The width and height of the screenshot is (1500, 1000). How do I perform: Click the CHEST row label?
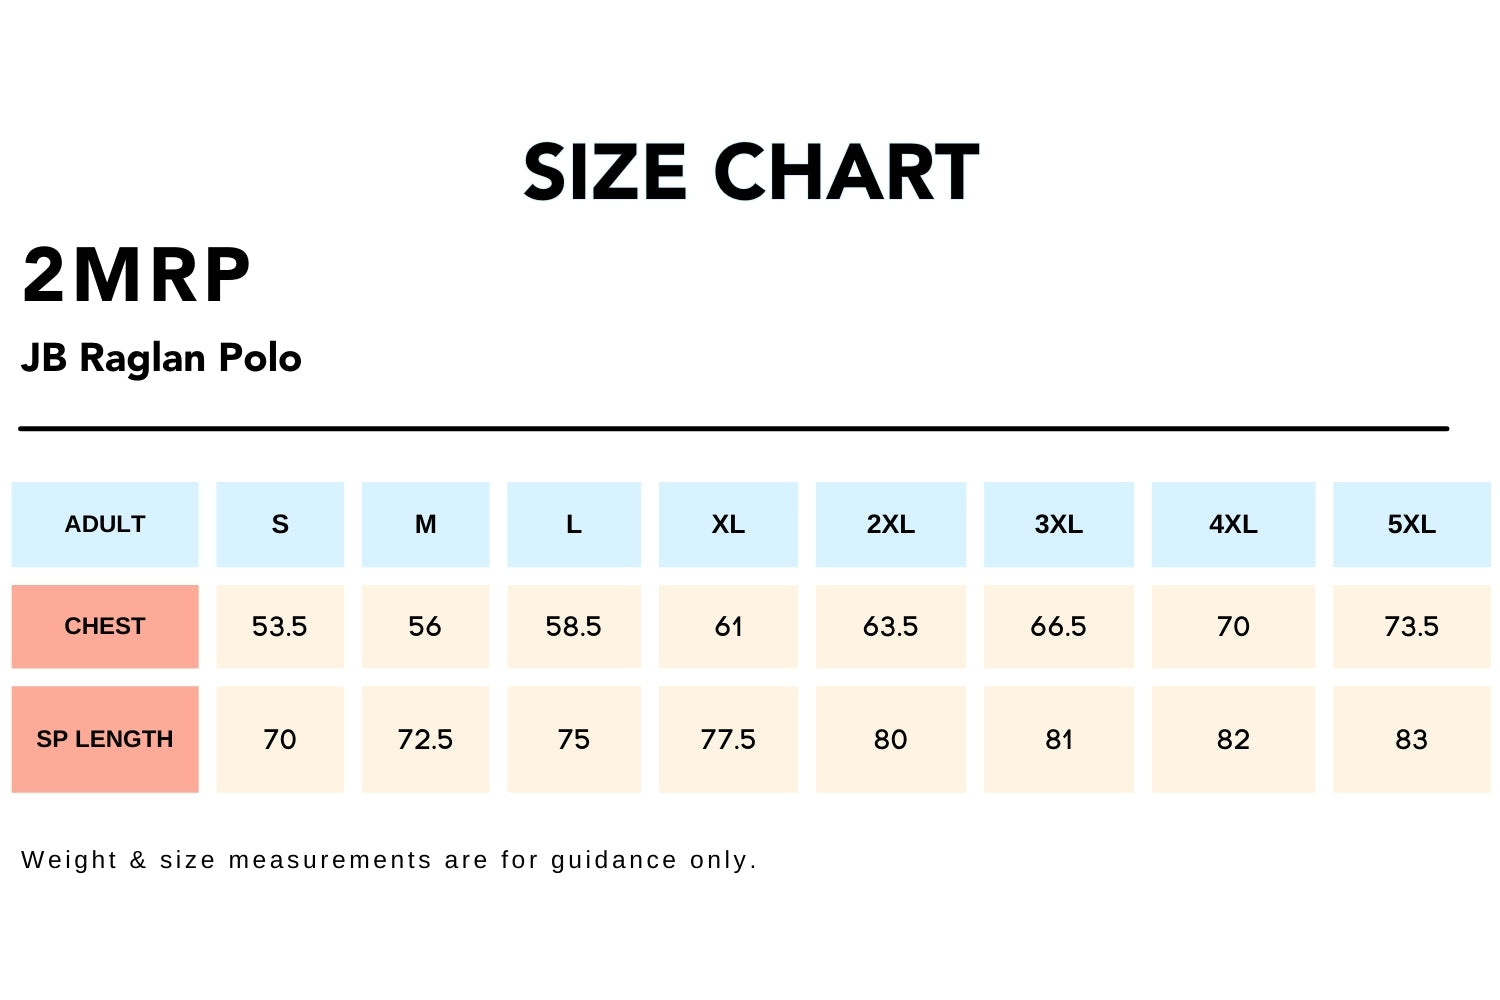point(105,626)
